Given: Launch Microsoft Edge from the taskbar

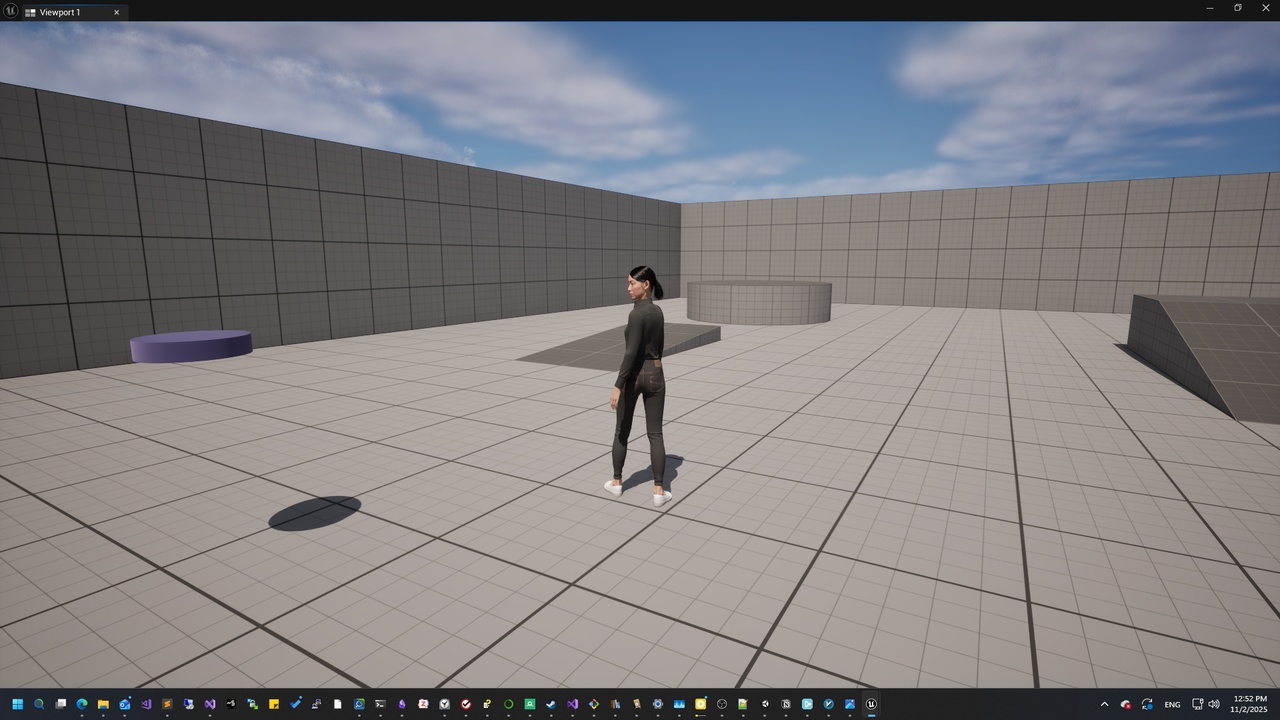Looking at the screenshot, I should [82, 704].
